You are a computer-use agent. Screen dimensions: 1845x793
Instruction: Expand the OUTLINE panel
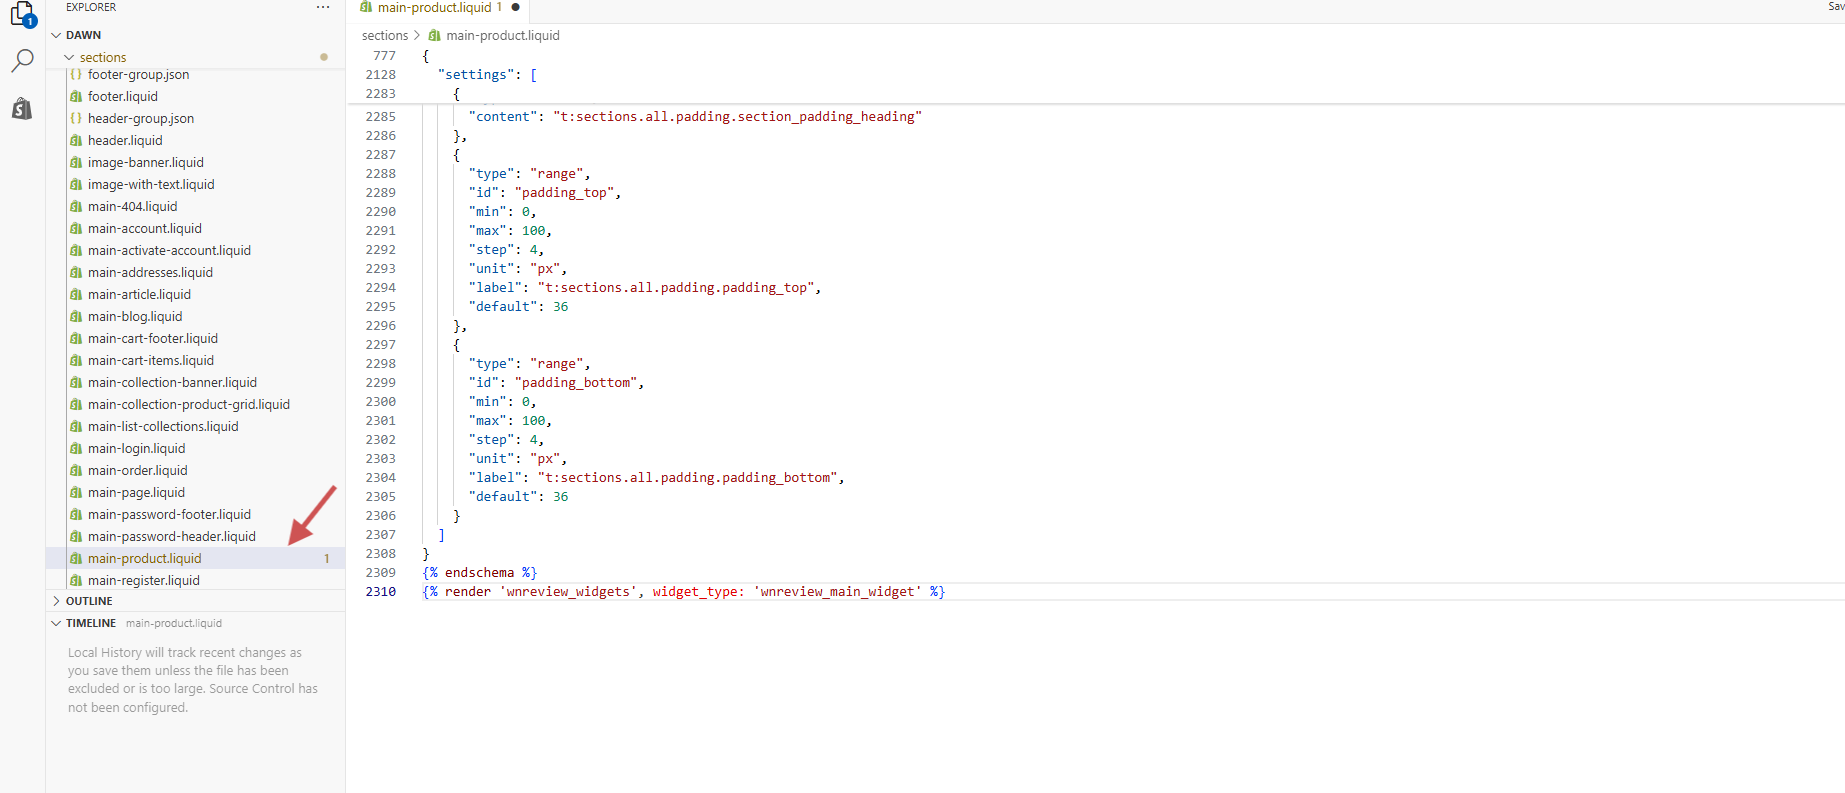57,601
